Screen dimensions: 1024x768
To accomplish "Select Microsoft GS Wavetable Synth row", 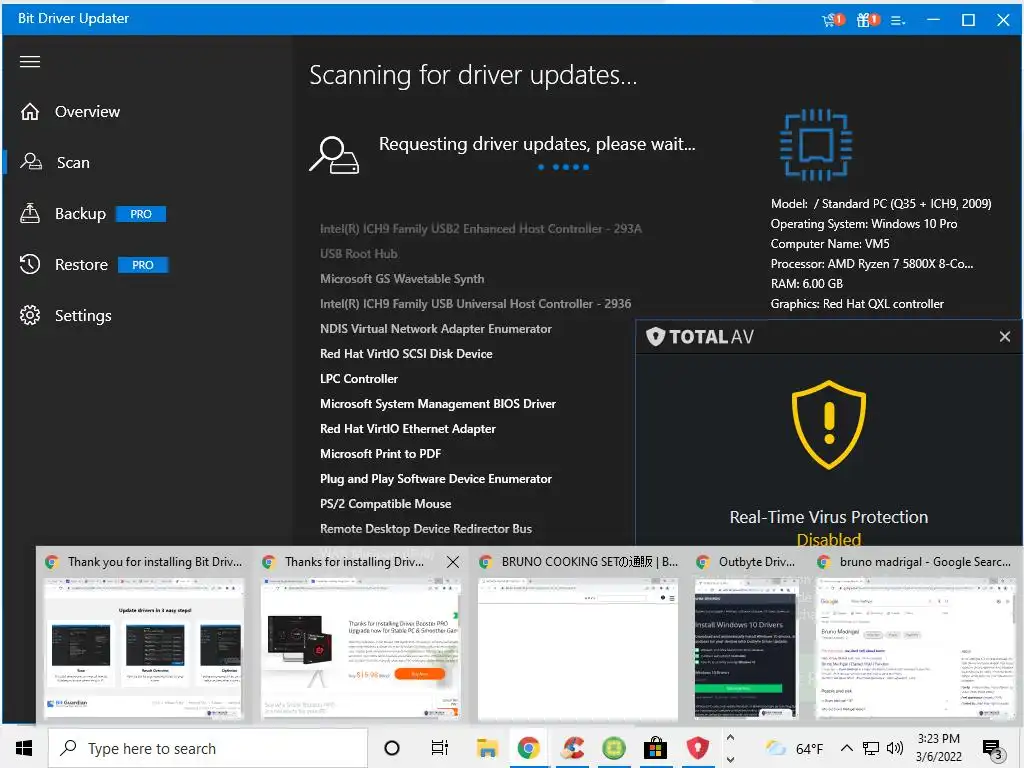I will point(402,279).
